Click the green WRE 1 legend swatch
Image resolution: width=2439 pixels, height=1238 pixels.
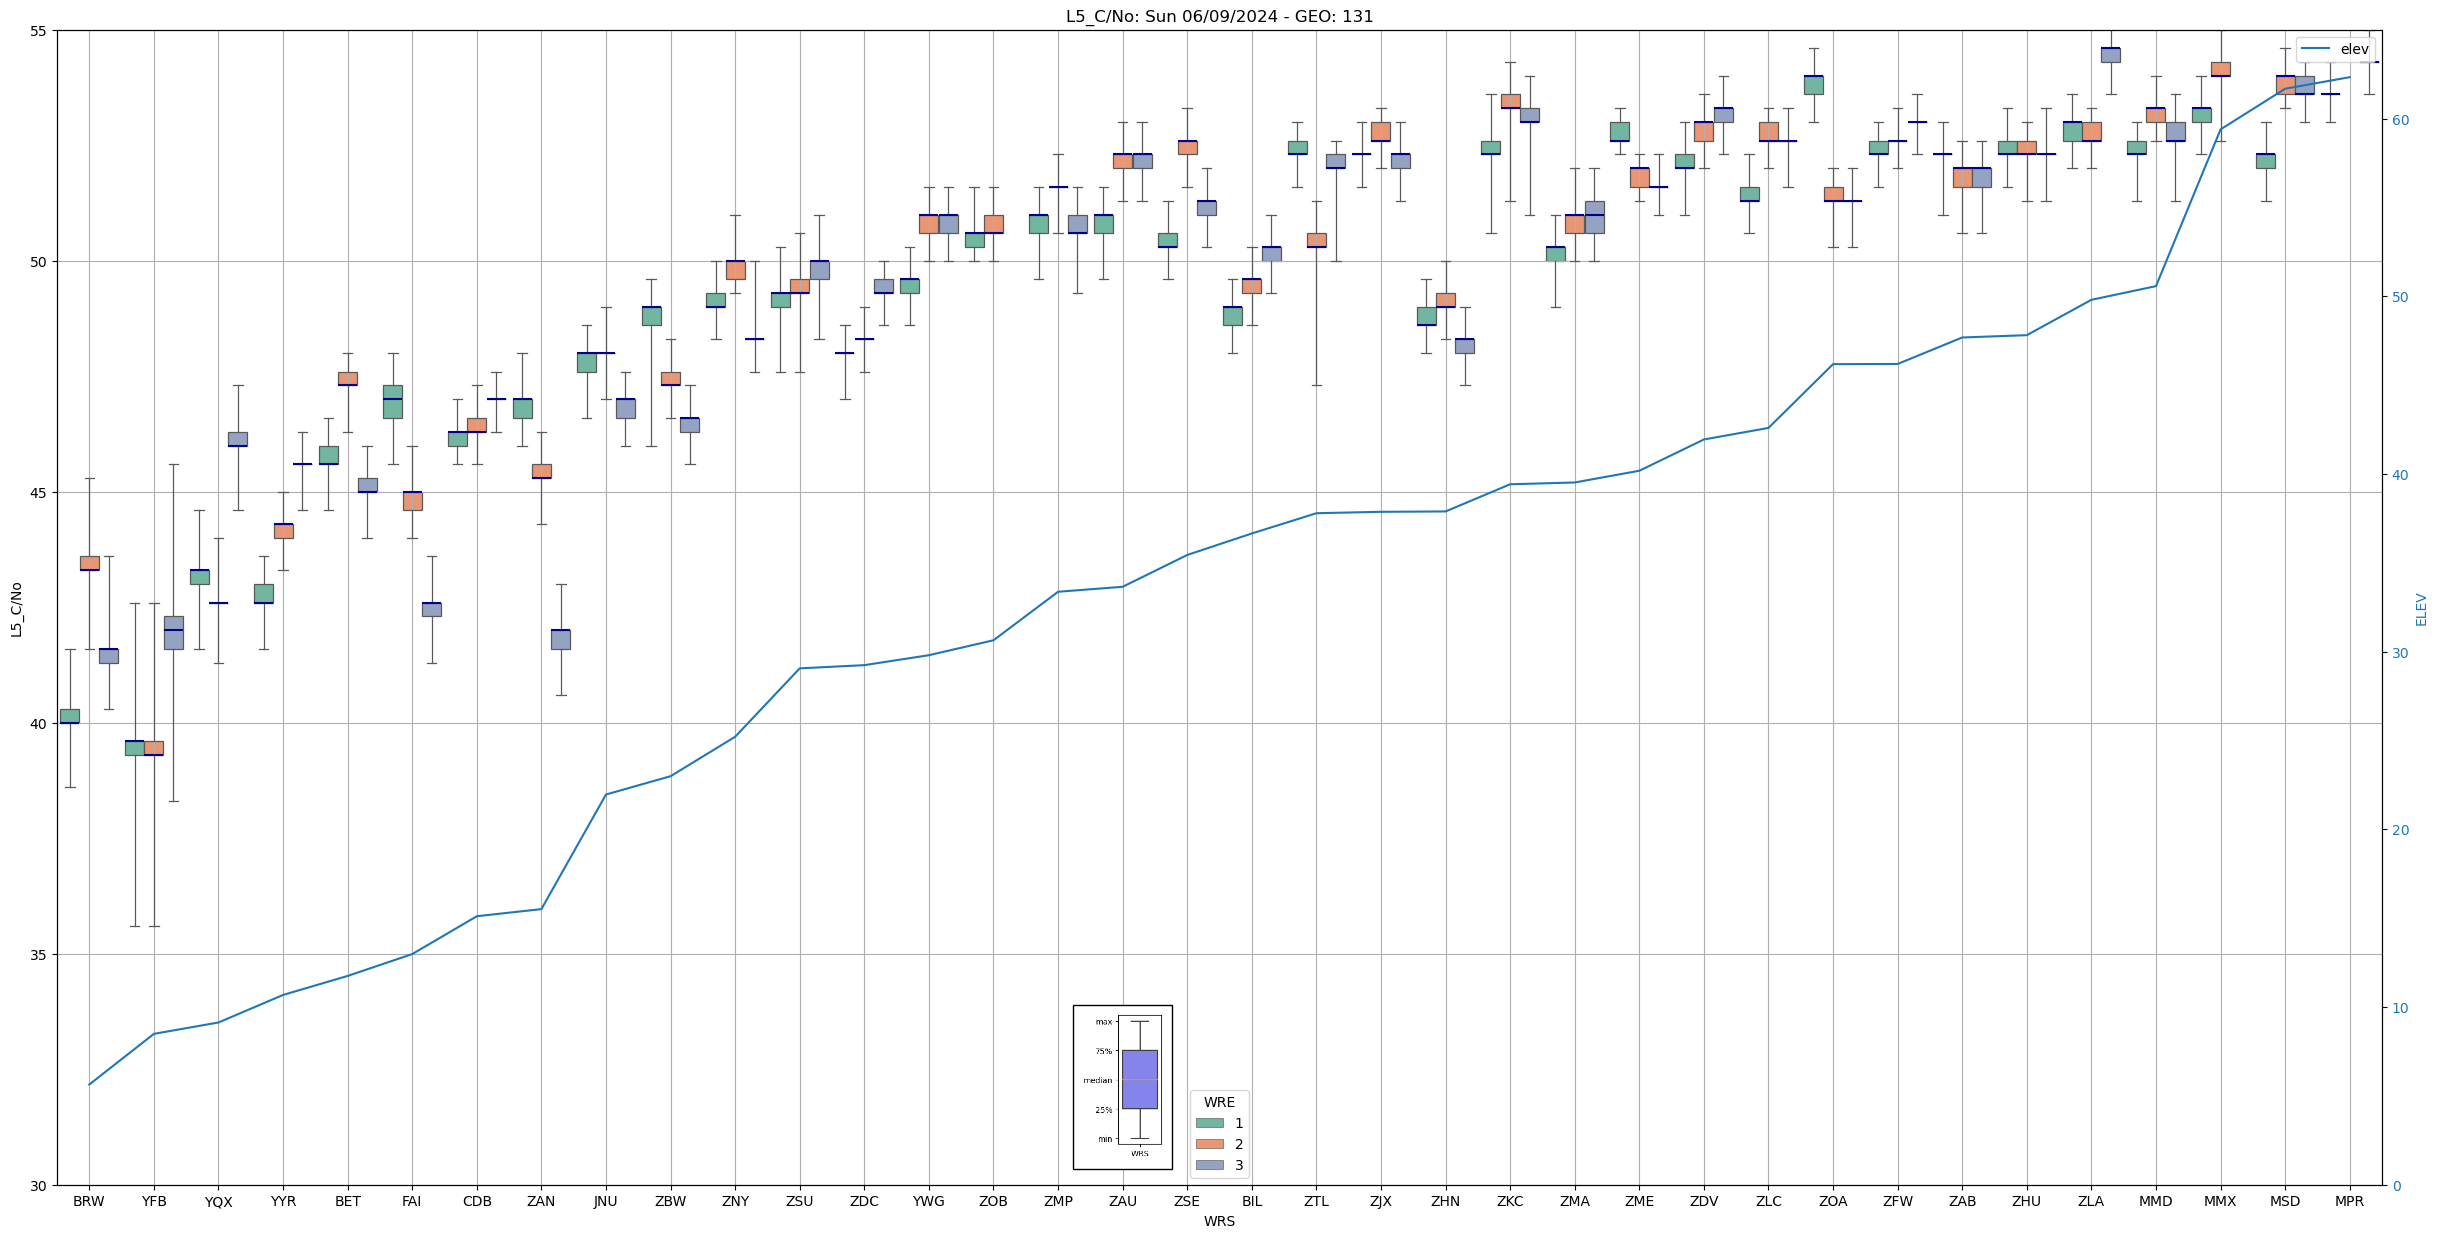pyautogui.click(x=1209, y=1123)
